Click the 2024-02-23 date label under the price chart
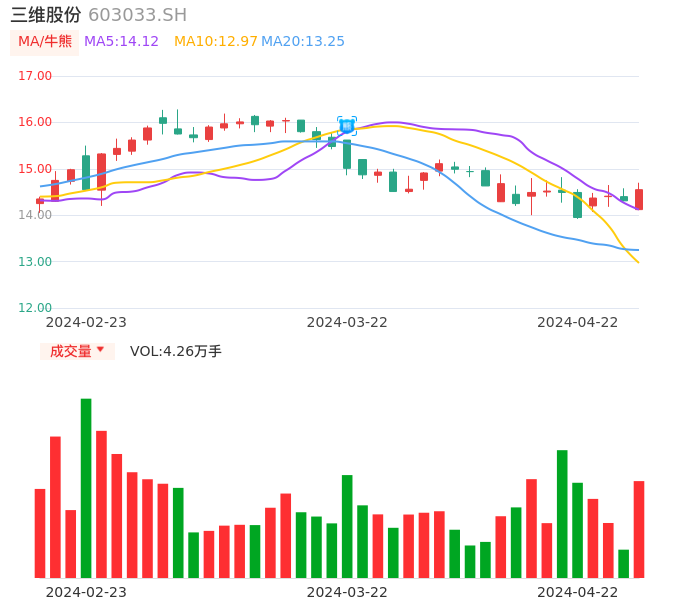Viewport: 686px width, 606px height. coord(86,322)
